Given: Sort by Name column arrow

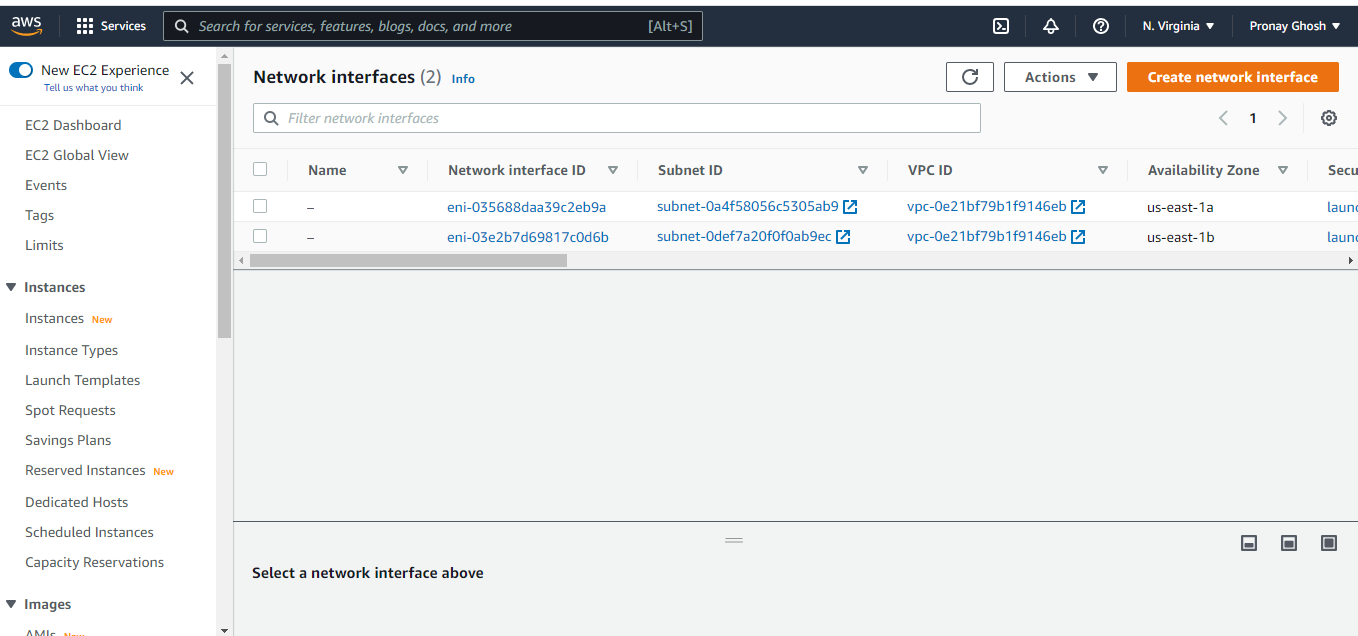Looking at the screenshot, I should (x=403, y=170).
